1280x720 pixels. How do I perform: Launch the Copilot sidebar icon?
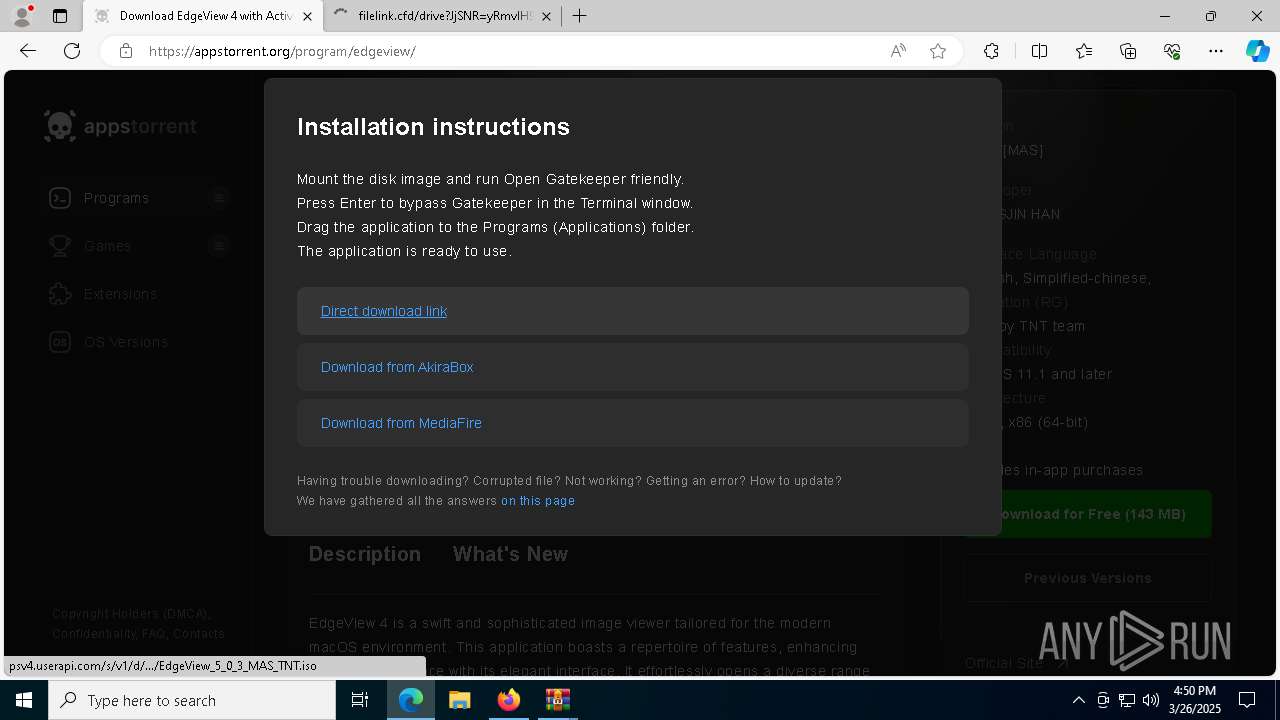[x=1257, y=51]
